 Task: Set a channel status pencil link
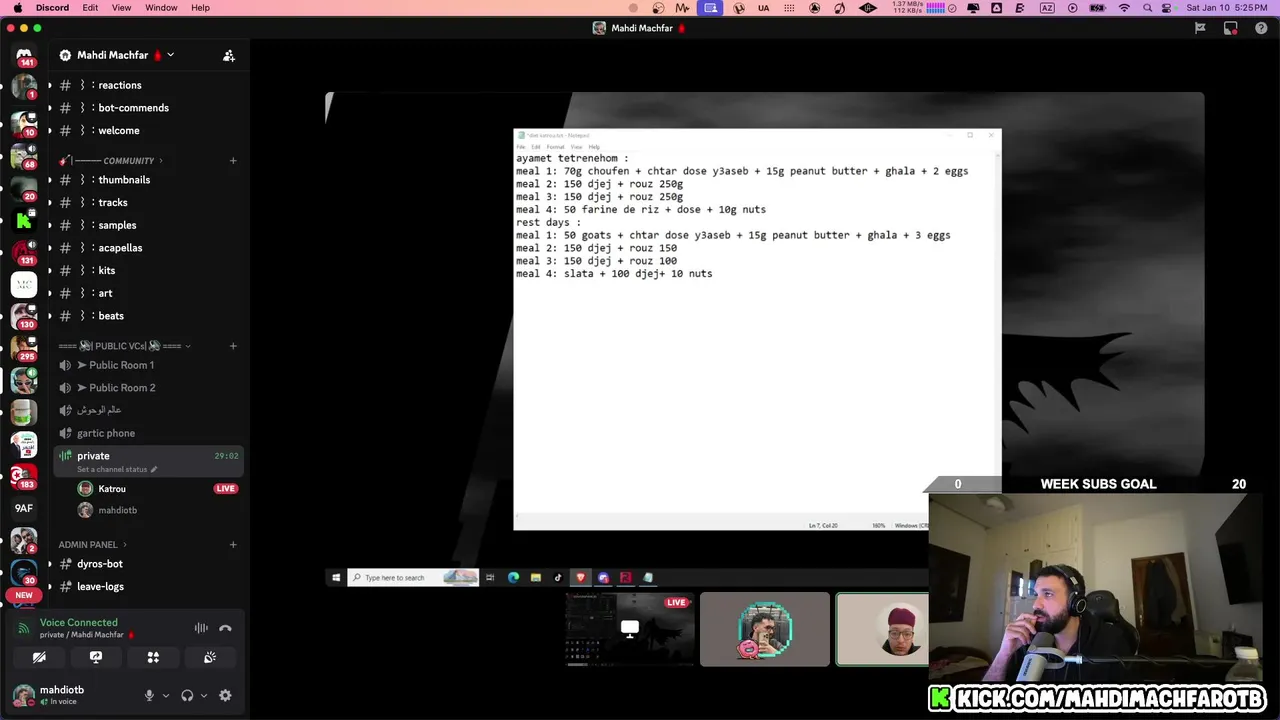coord(117,469)
